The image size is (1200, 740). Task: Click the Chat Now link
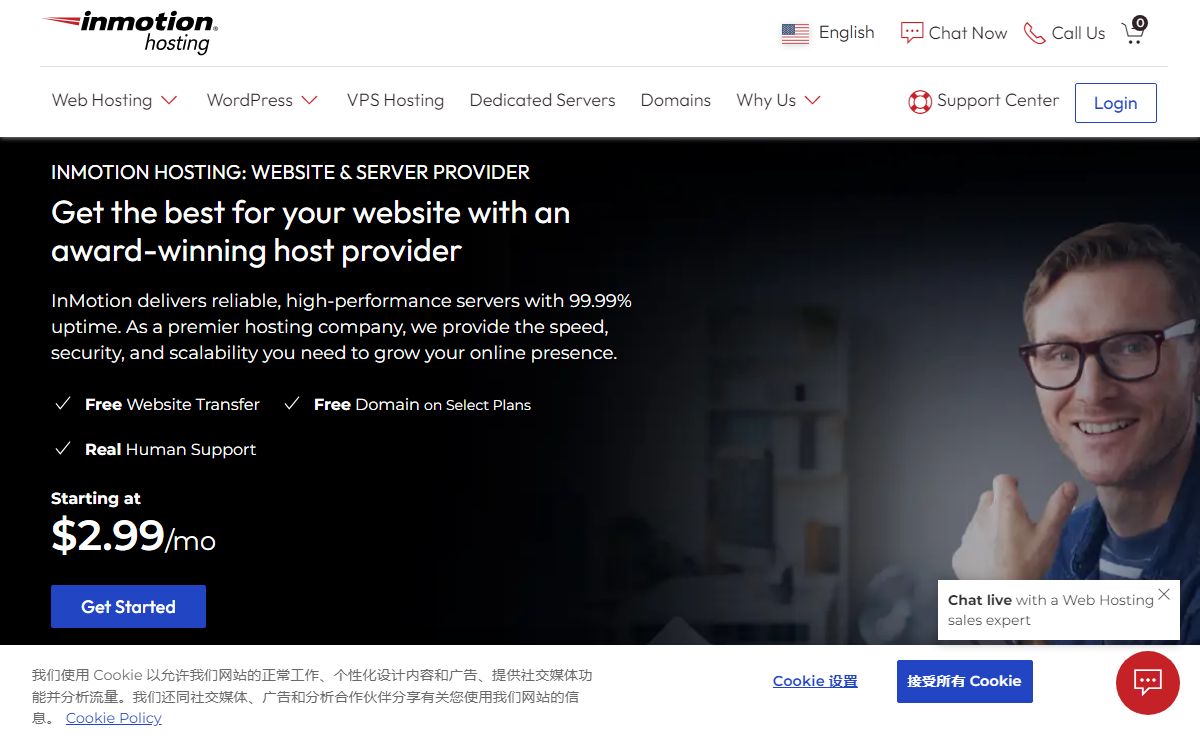coord(968,33)
